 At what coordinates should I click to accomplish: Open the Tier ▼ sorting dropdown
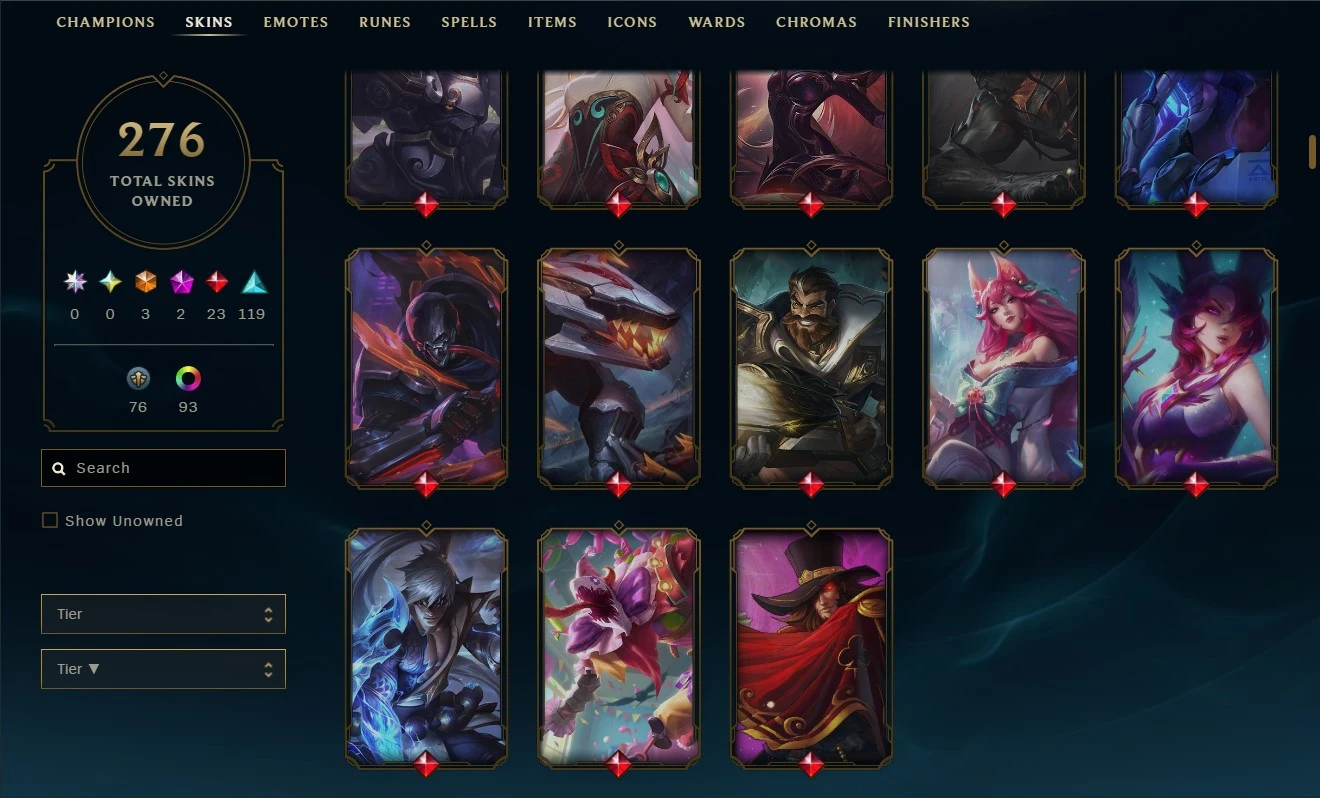[x=163, y=669]
